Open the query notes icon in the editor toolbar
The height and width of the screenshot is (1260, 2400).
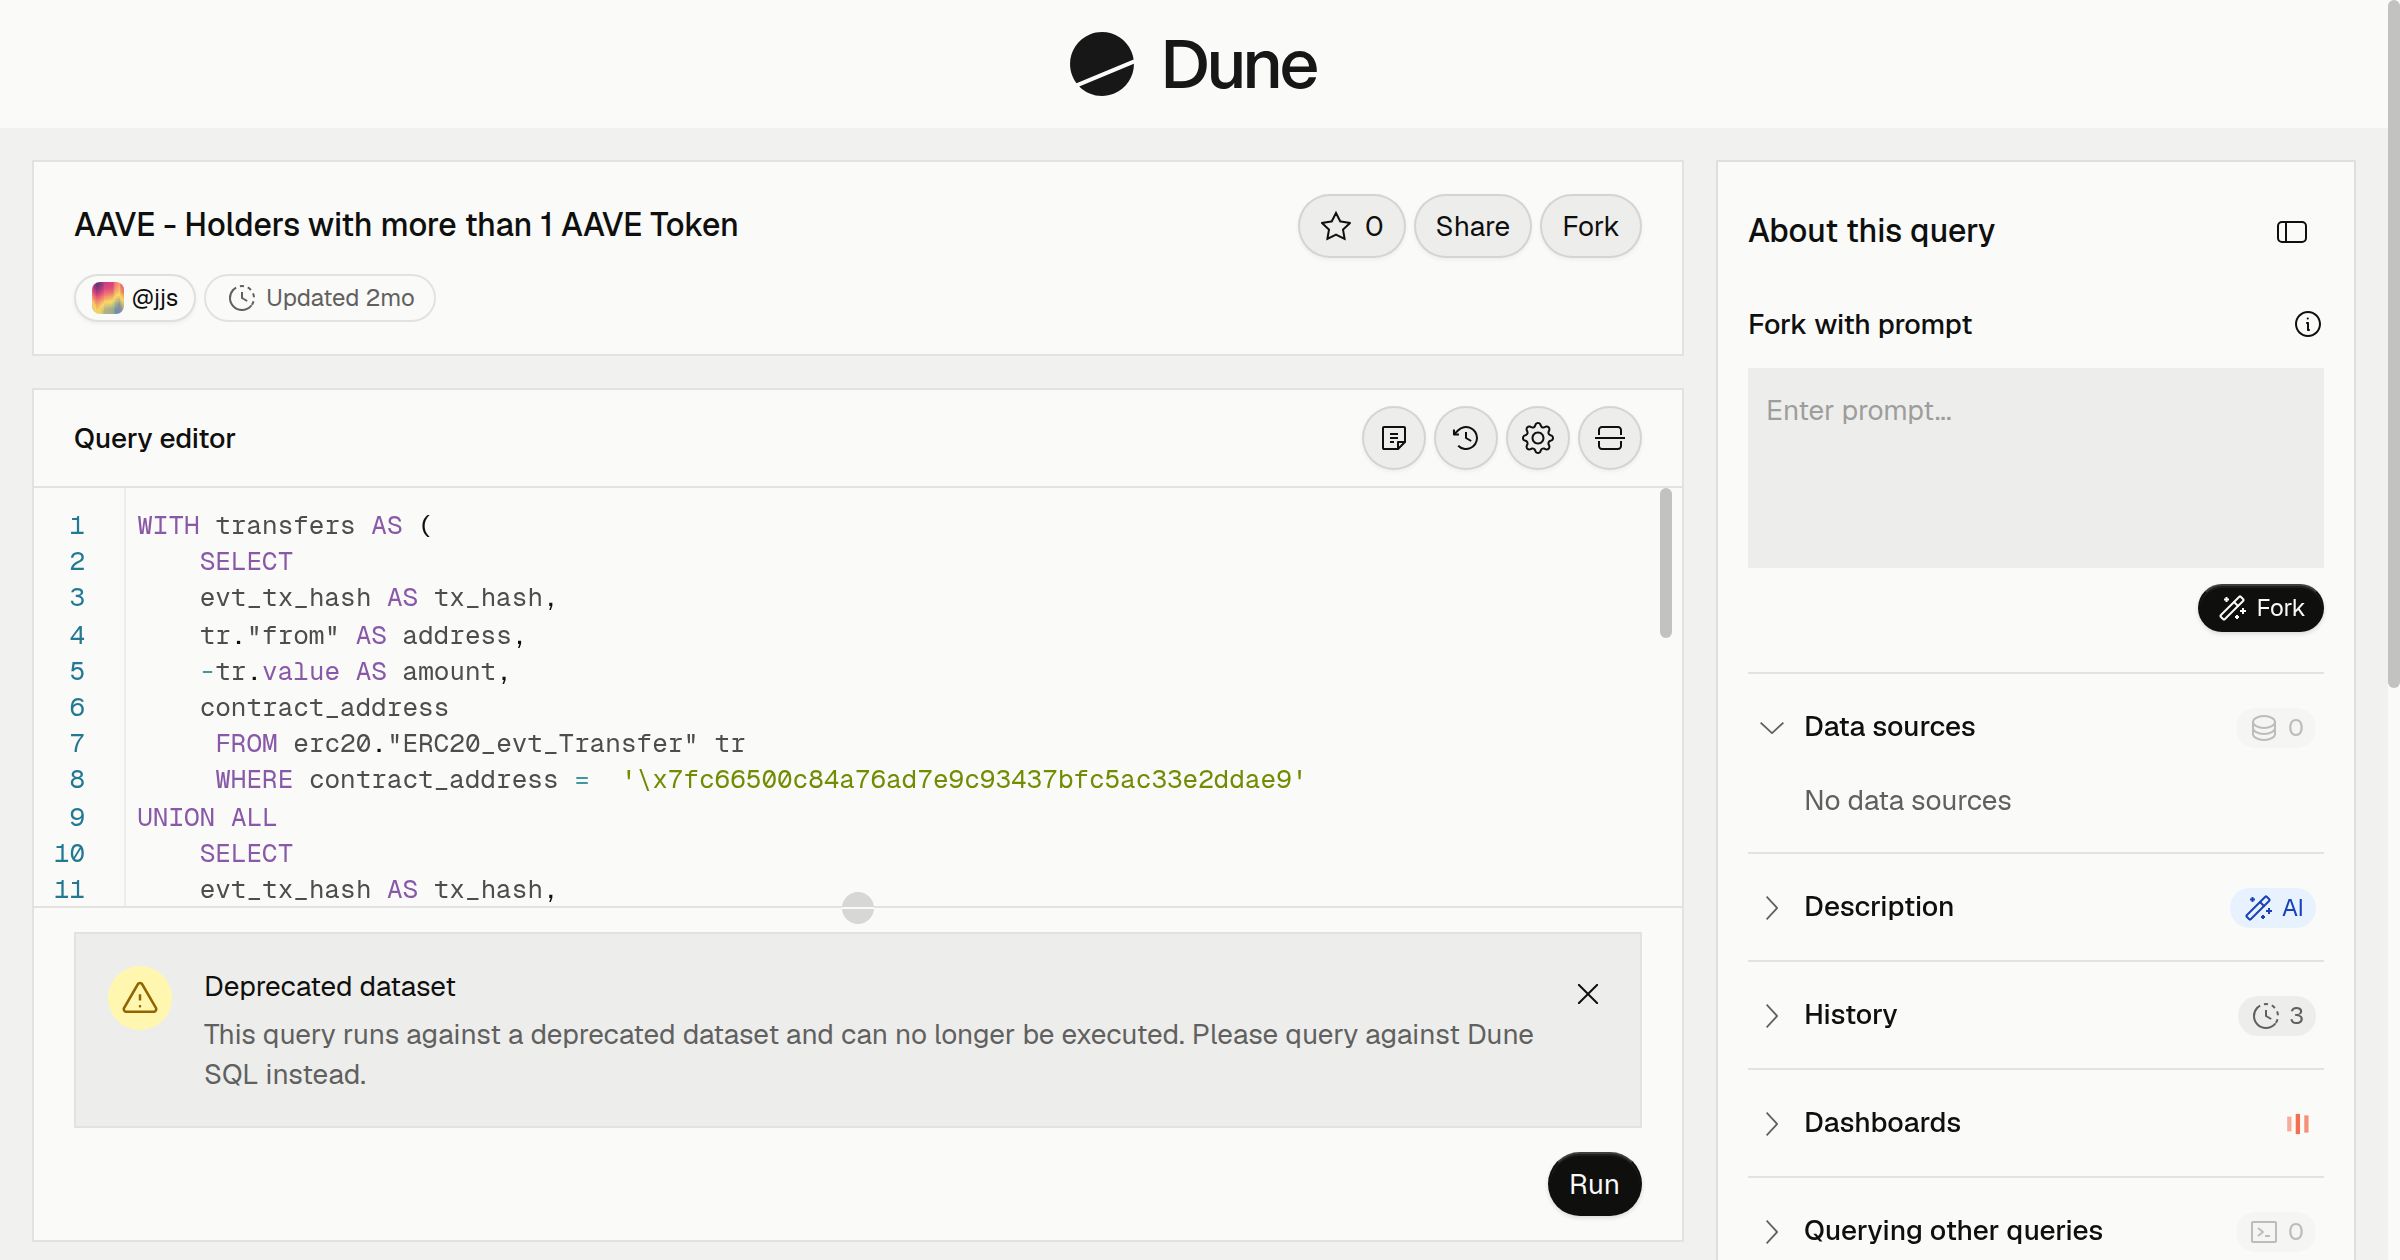coord(1393,438)
